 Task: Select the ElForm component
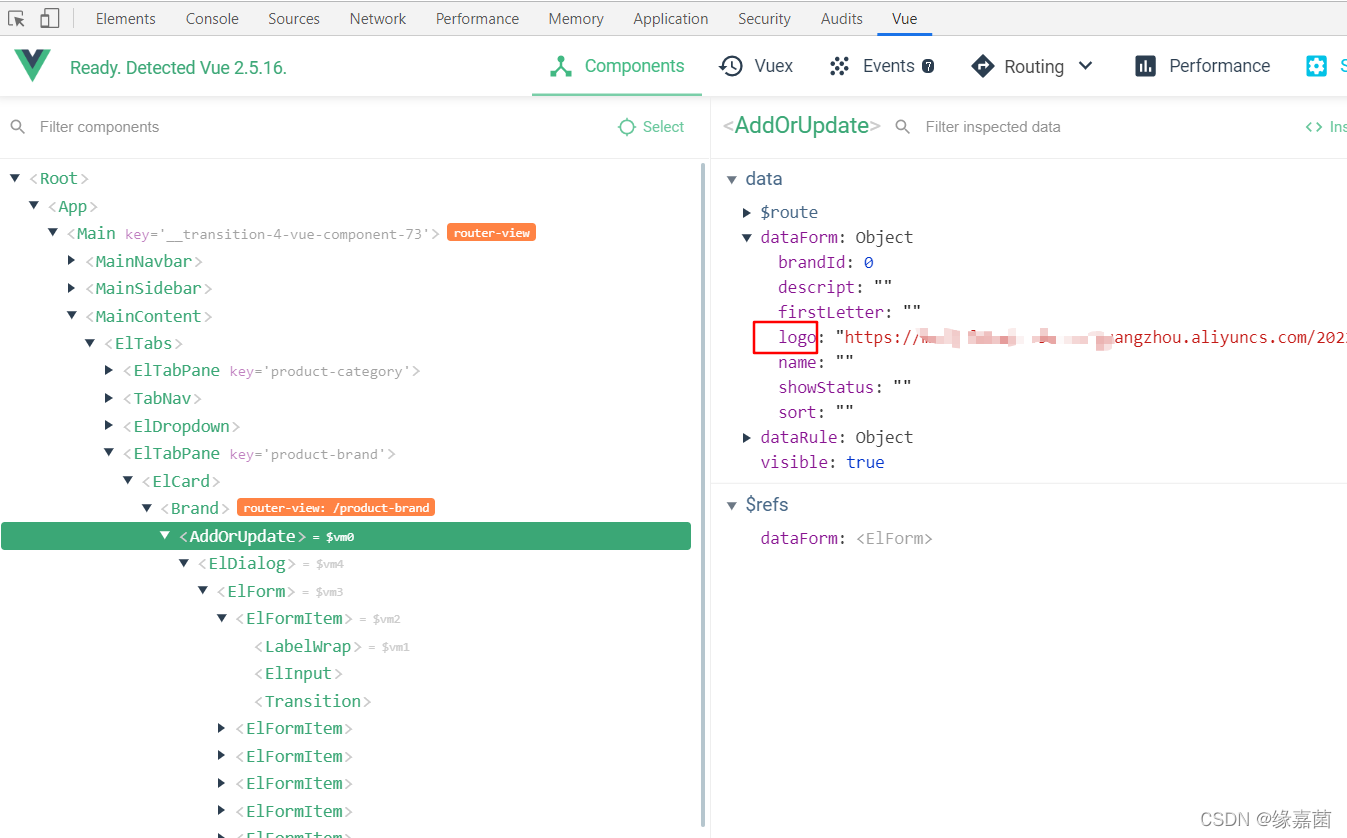pyautogui.click(x=256, y=591)
